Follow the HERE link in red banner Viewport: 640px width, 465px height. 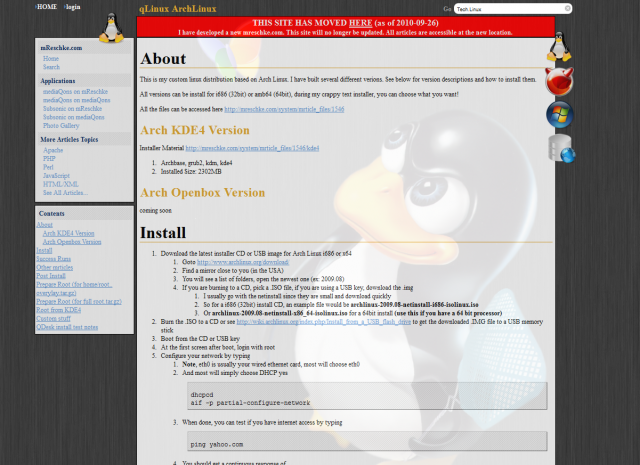click(360, 23)
